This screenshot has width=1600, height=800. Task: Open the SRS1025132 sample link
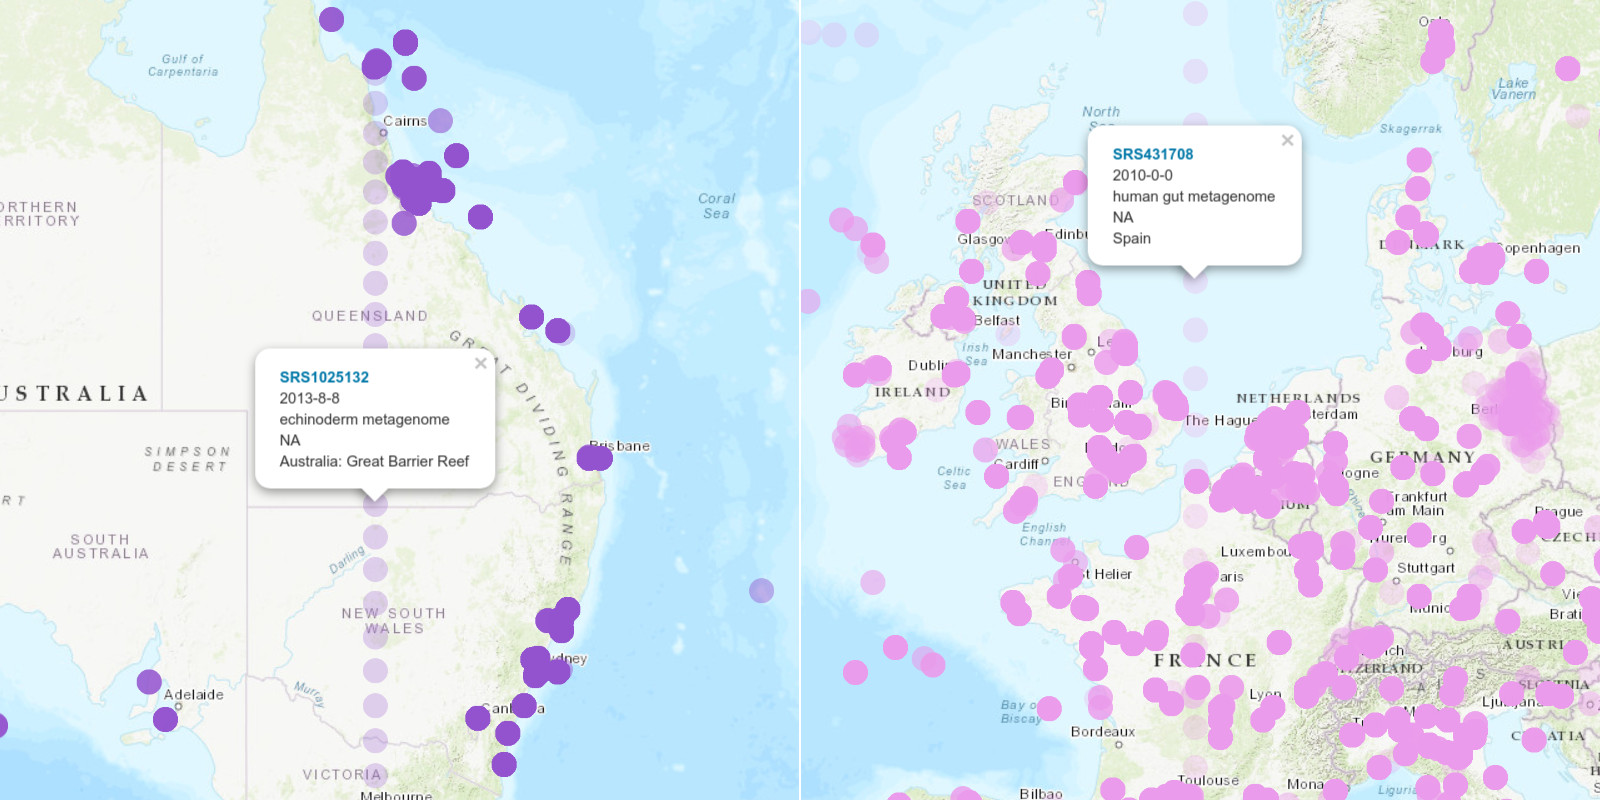point(324,377)
